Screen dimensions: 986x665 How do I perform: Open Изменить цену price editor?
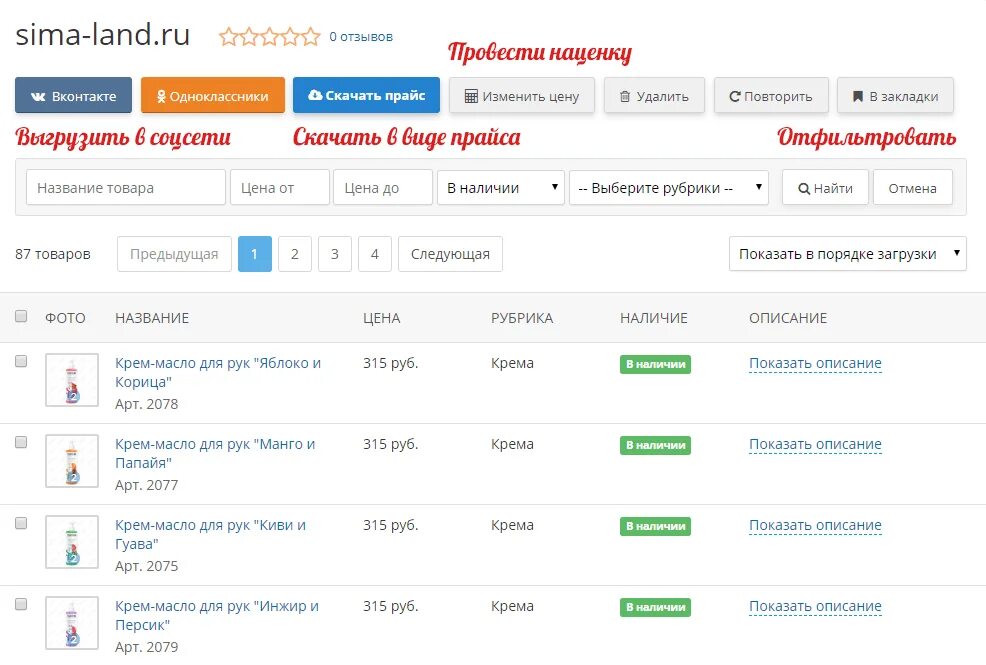pos(521,96)
